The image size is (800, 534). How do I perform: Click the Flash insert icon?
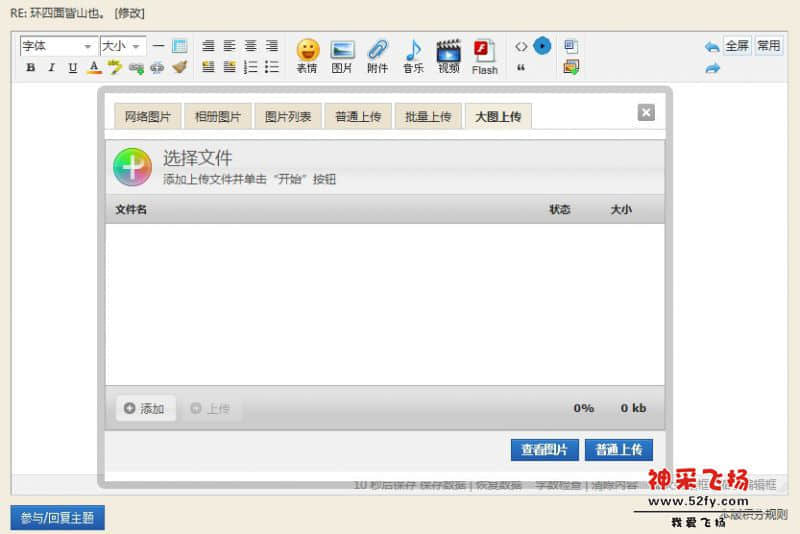[x=485, y=57]
